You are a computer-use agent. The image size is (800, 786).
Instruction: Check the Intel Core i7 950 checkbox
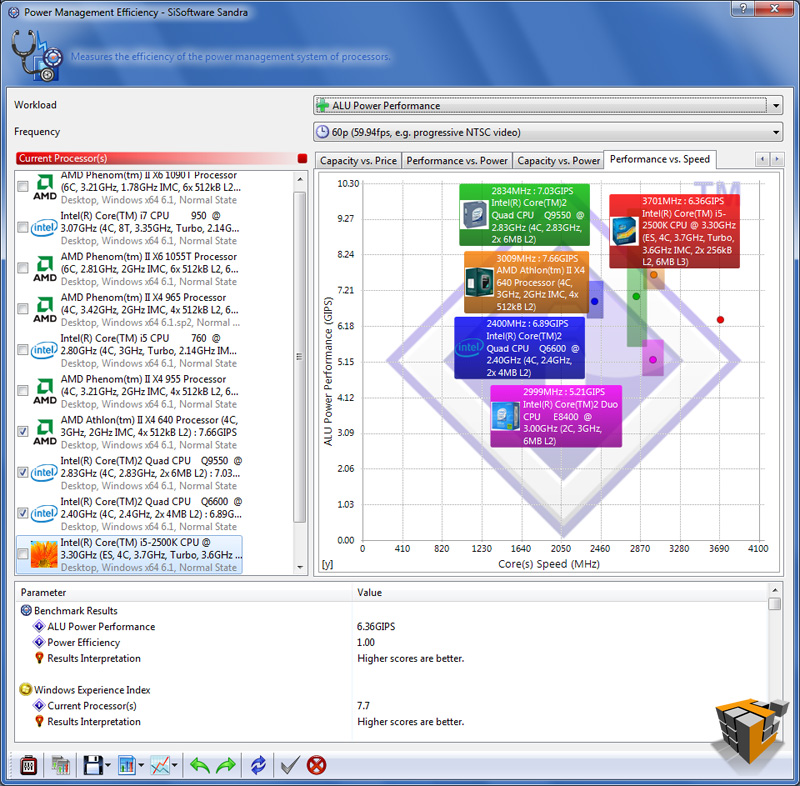pyautogui.click(x=22, y=227)
